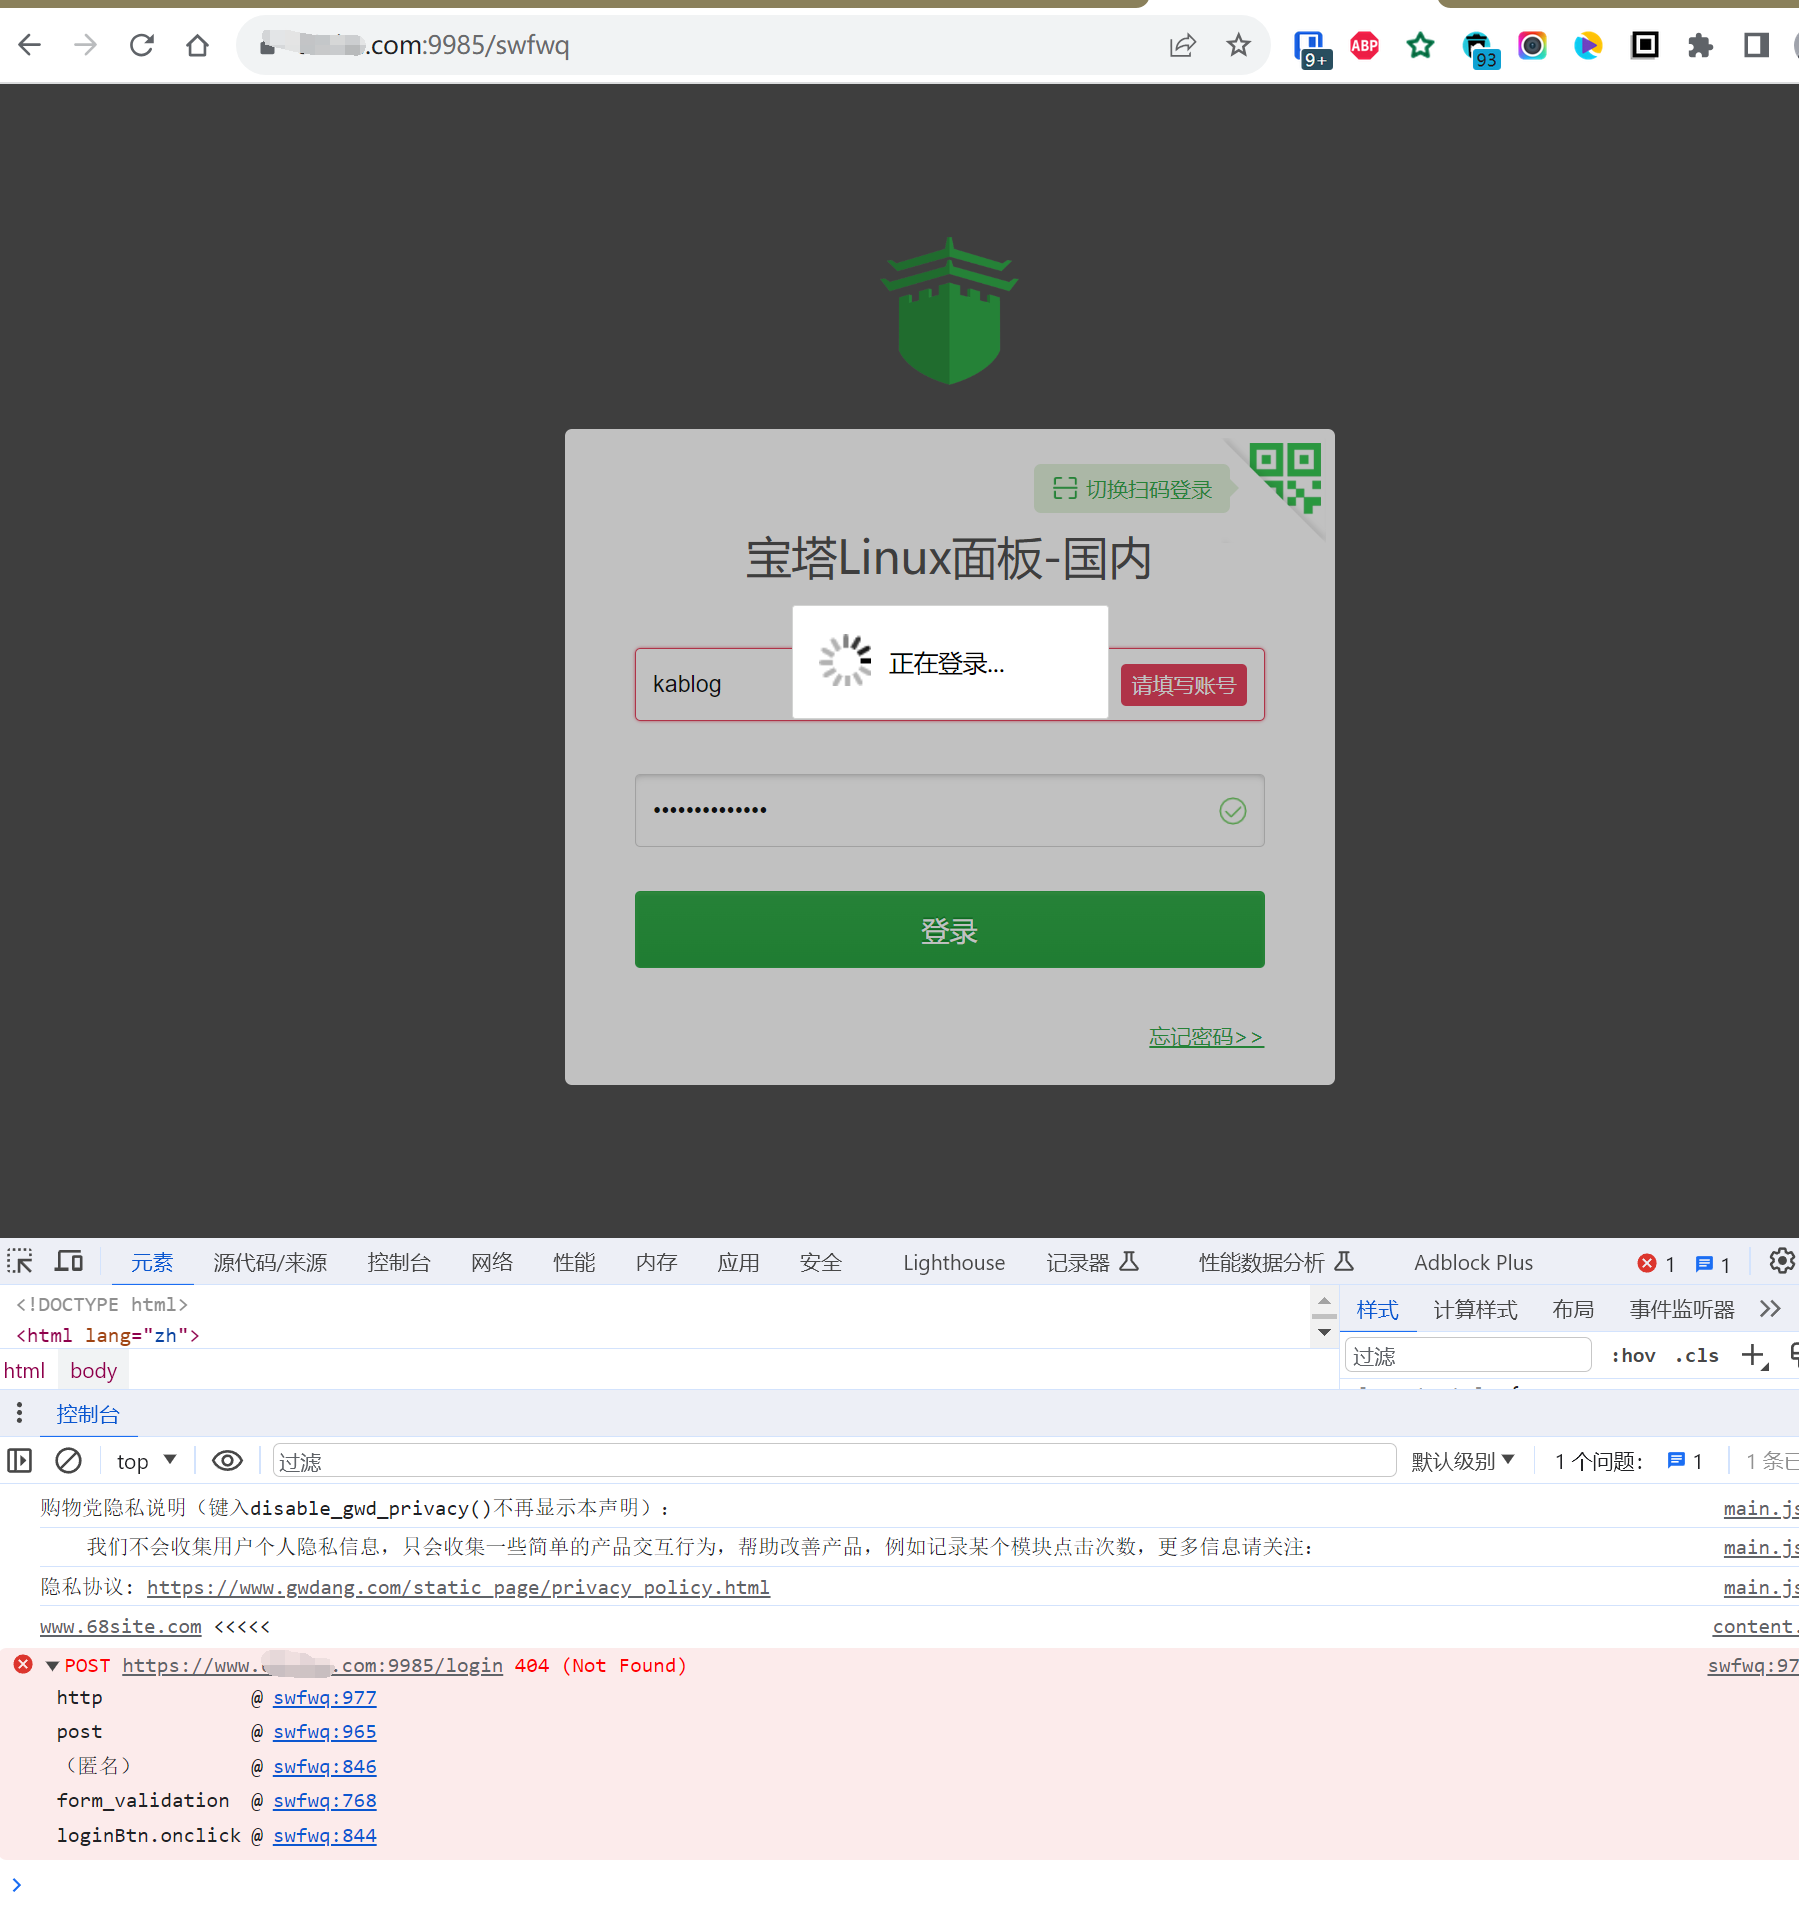Bookmark this page with the star icon

[1238, 45]
